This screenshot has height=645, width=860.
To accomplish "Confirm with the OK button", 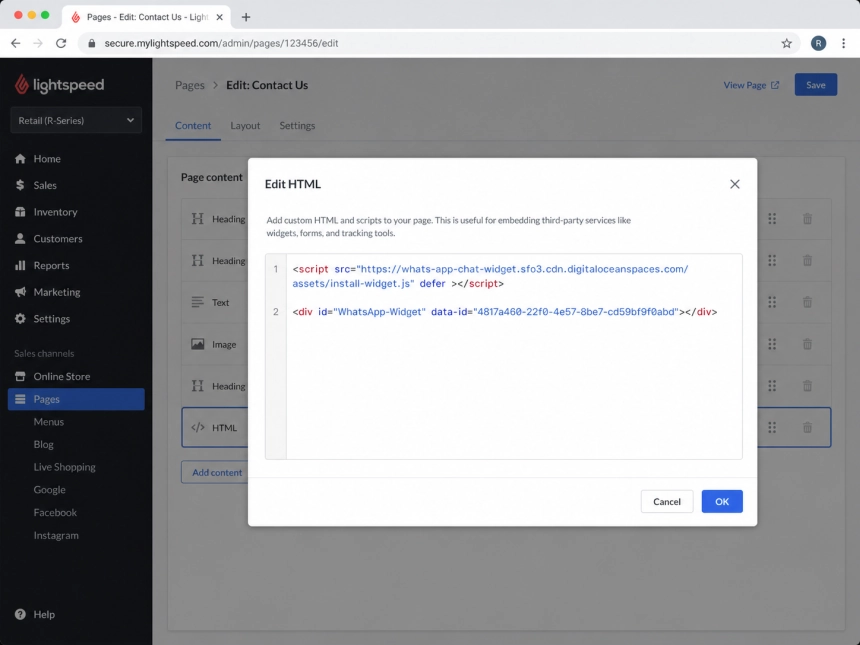I will pos(722,501).
